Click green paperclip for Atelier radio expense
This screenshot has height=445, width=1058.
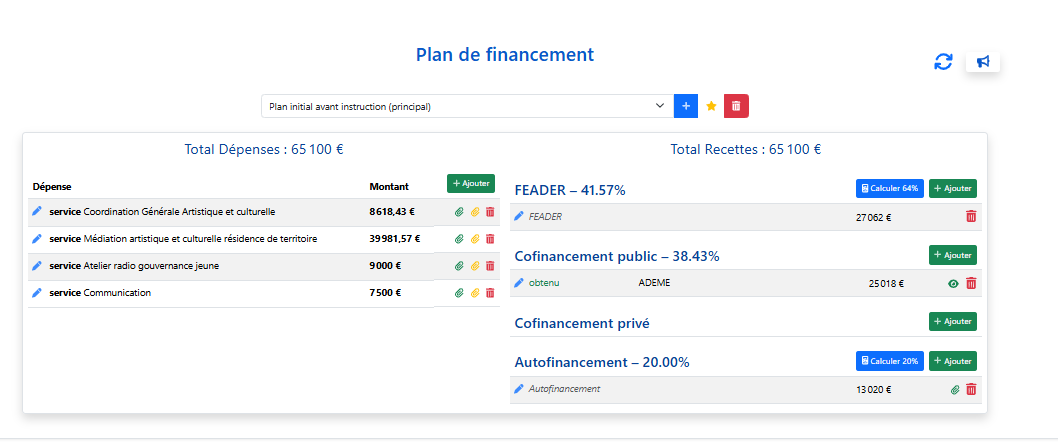click(460, 266)
